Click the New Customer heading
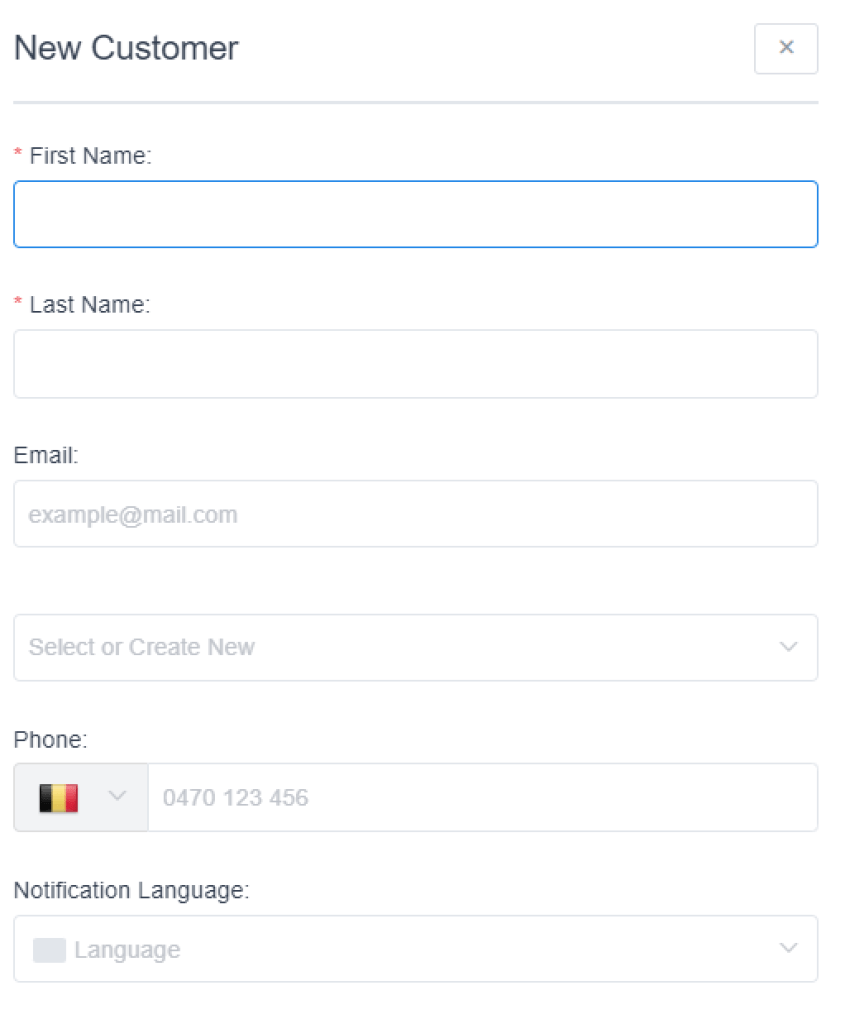Image resolution: width=845 pixels, height=1024 pixels. pyautogui.click(x=127, y=48)
